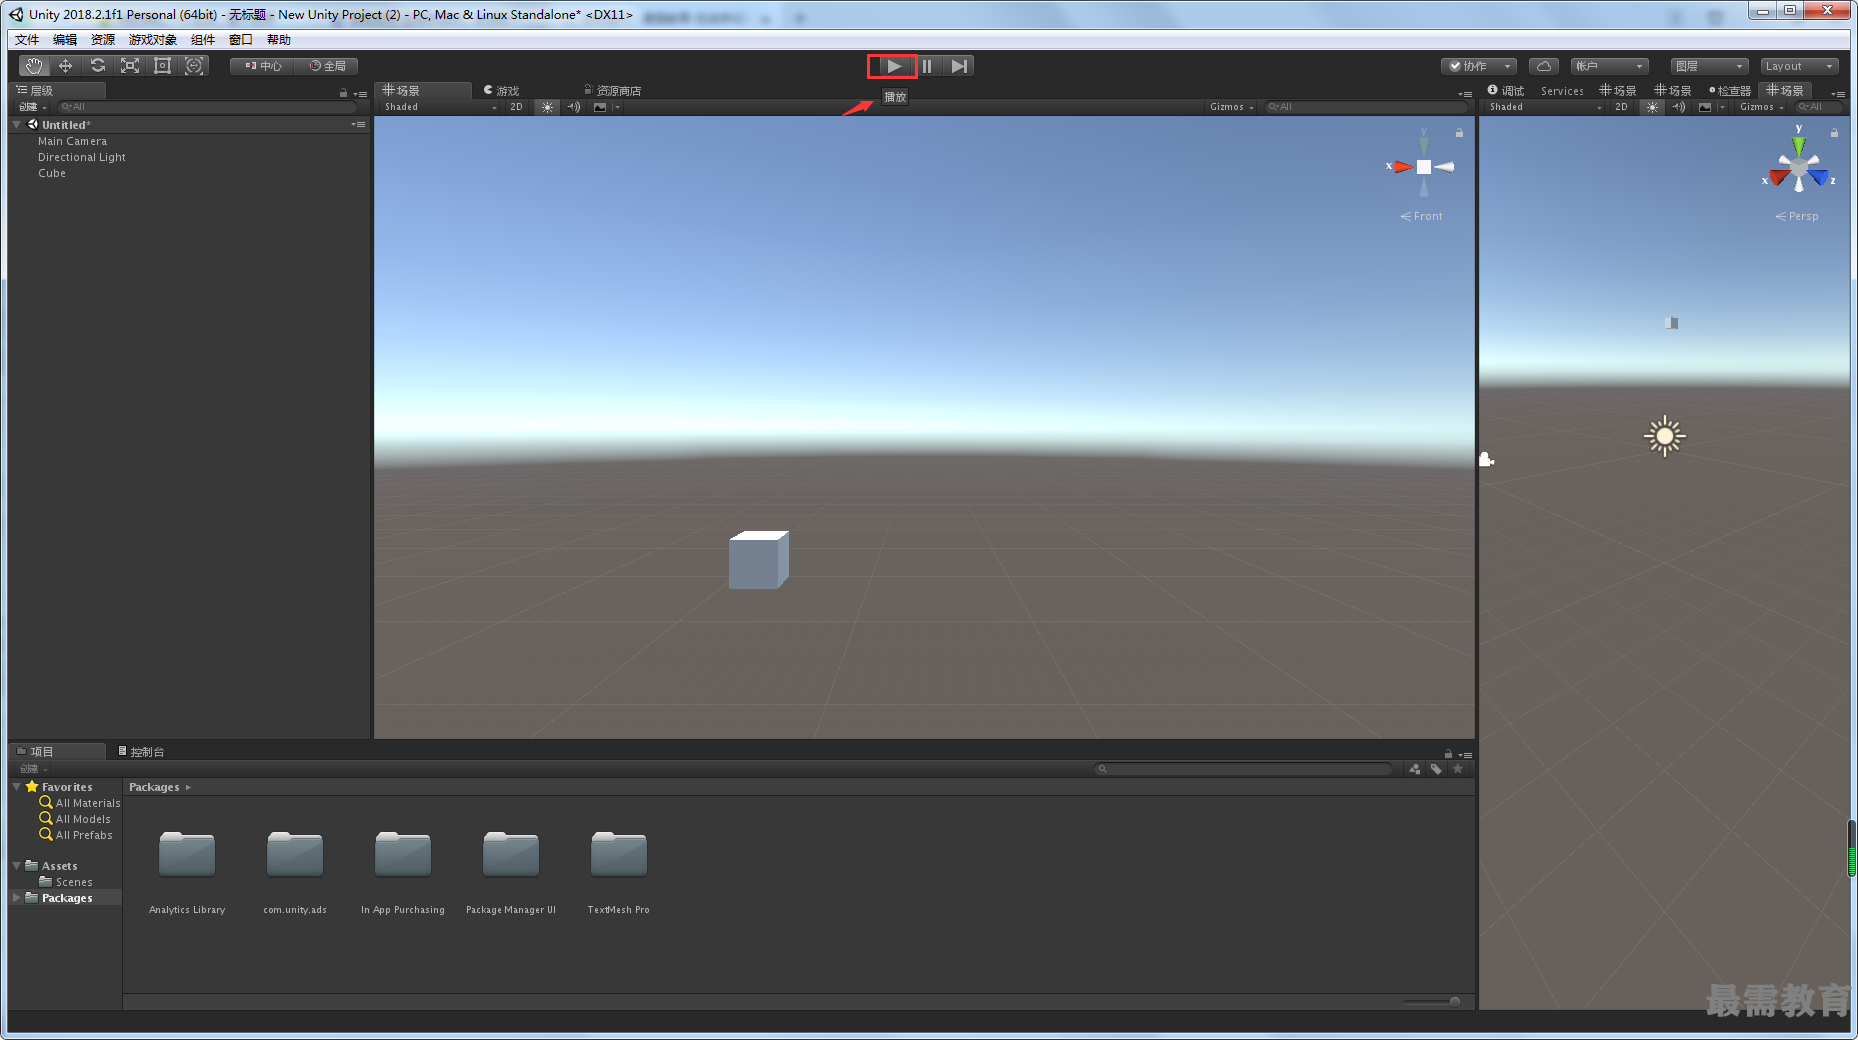Open the 编辑 Edit menu
The width and height of the screenshot is (1858, 1040).
[x=65, y=40]
